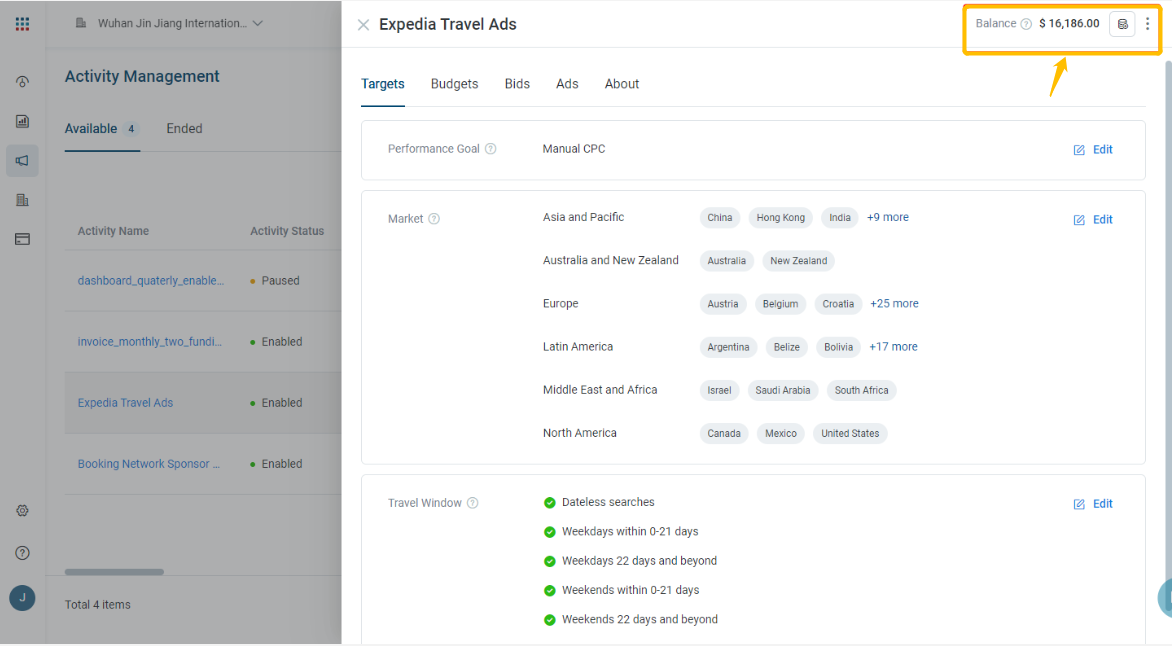The image size is (1172, 646).
Task: Click the $ 16,186.00 balance amount
Action: click(x=1069, y=24)
